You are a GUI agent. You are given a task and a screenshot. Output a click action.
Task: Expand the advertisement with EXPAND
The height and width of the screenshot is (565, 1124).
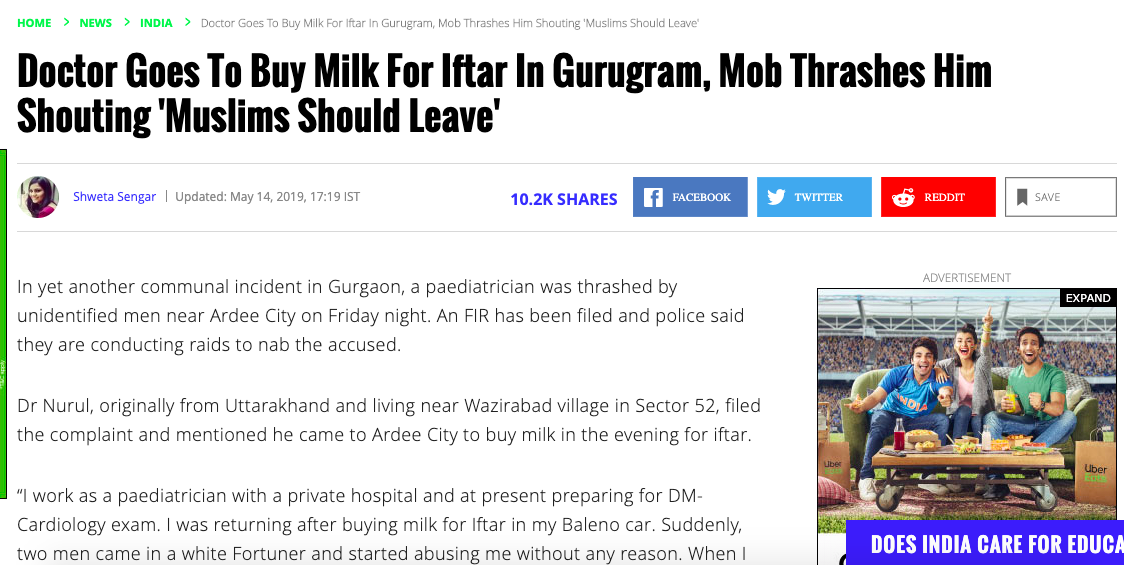pos(1087,298)
